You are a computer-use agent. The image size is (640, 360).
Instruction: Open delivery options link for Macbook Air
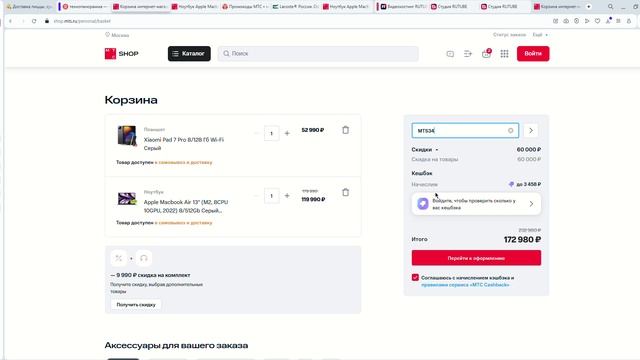coord(184,223)
